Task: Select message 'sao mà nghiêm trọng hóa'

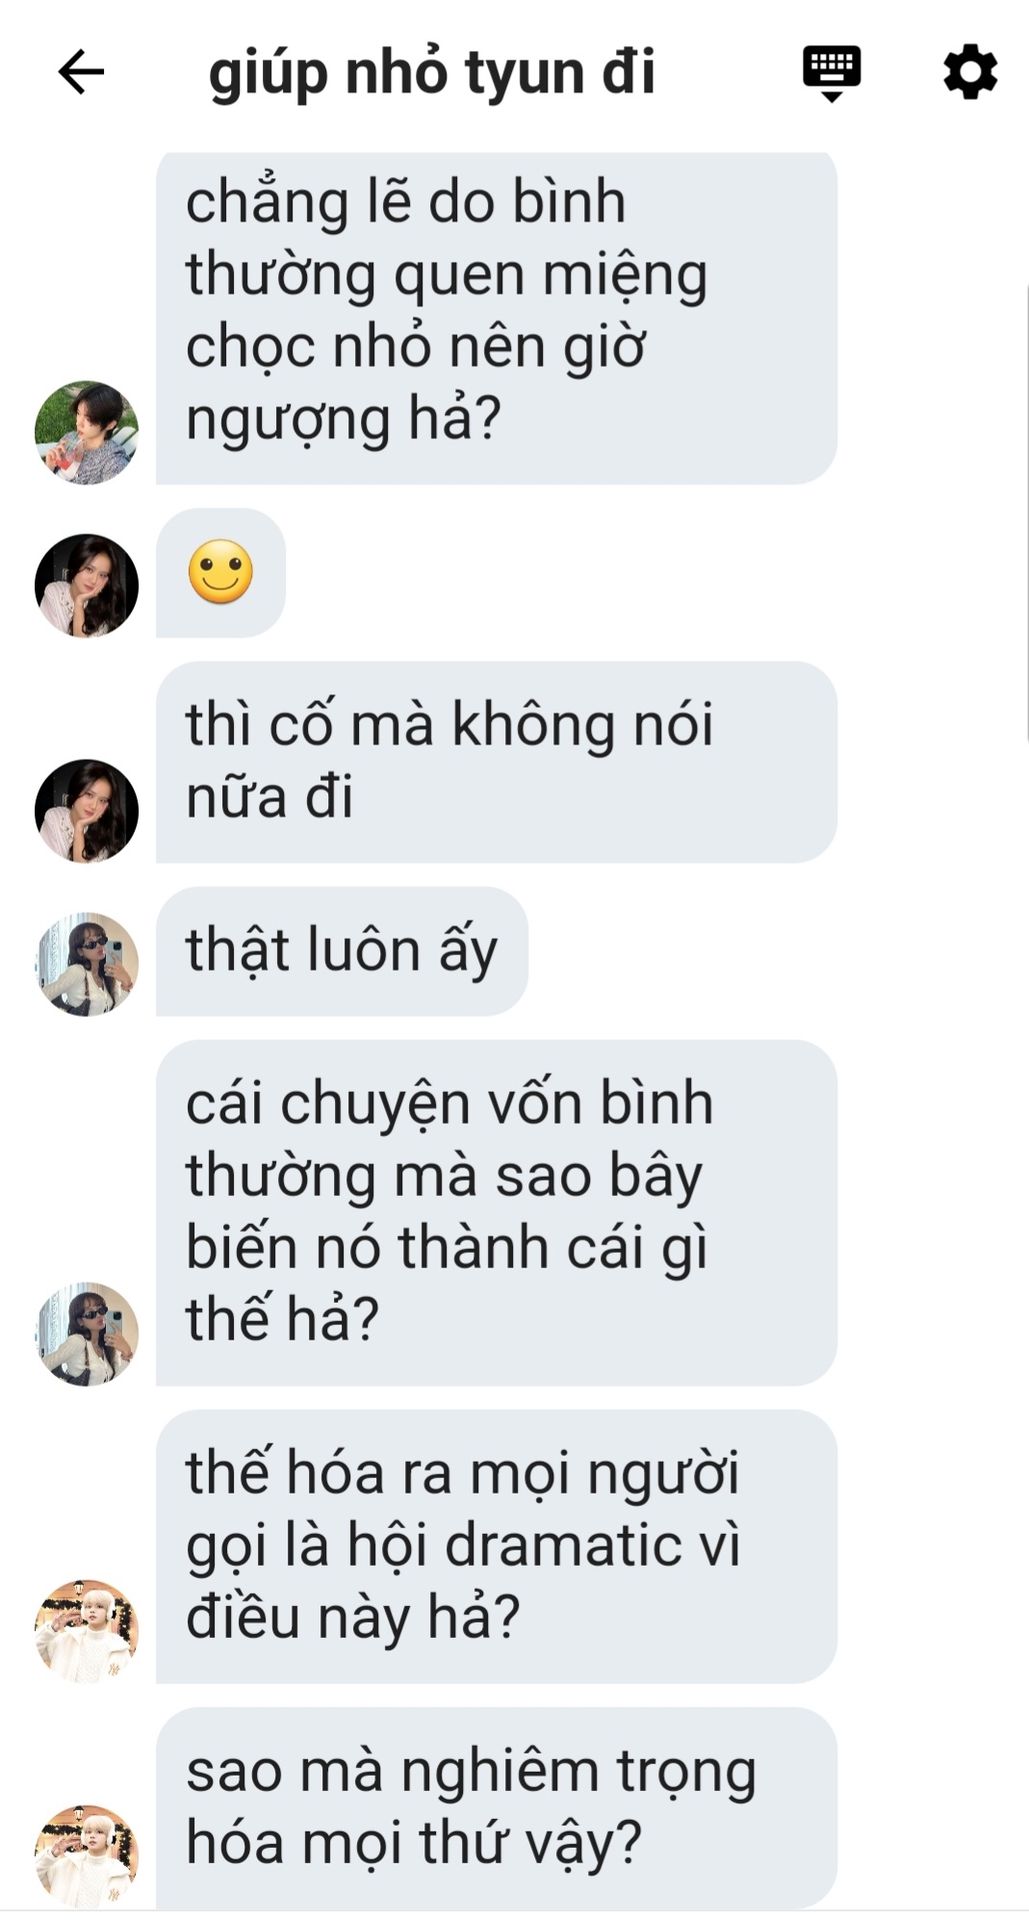Action: (496, 1808)
